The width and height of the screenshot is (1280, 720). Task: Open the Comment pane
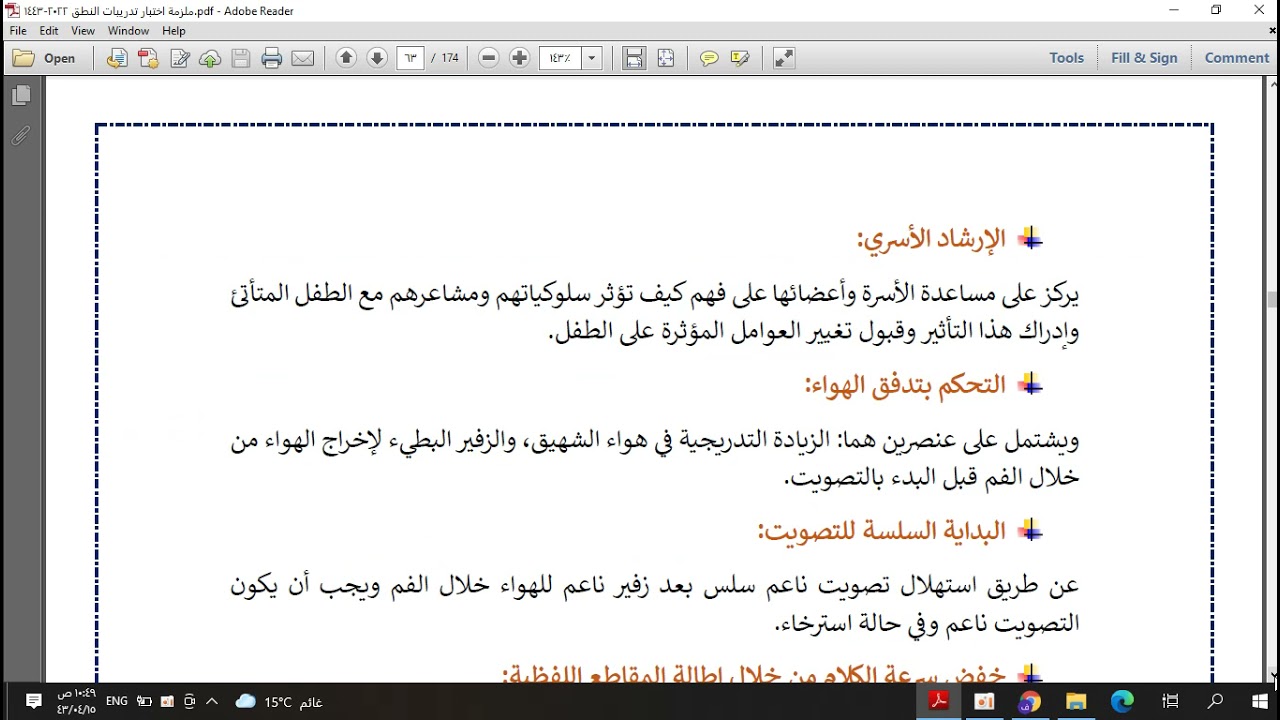click(x=1237, y=58)
